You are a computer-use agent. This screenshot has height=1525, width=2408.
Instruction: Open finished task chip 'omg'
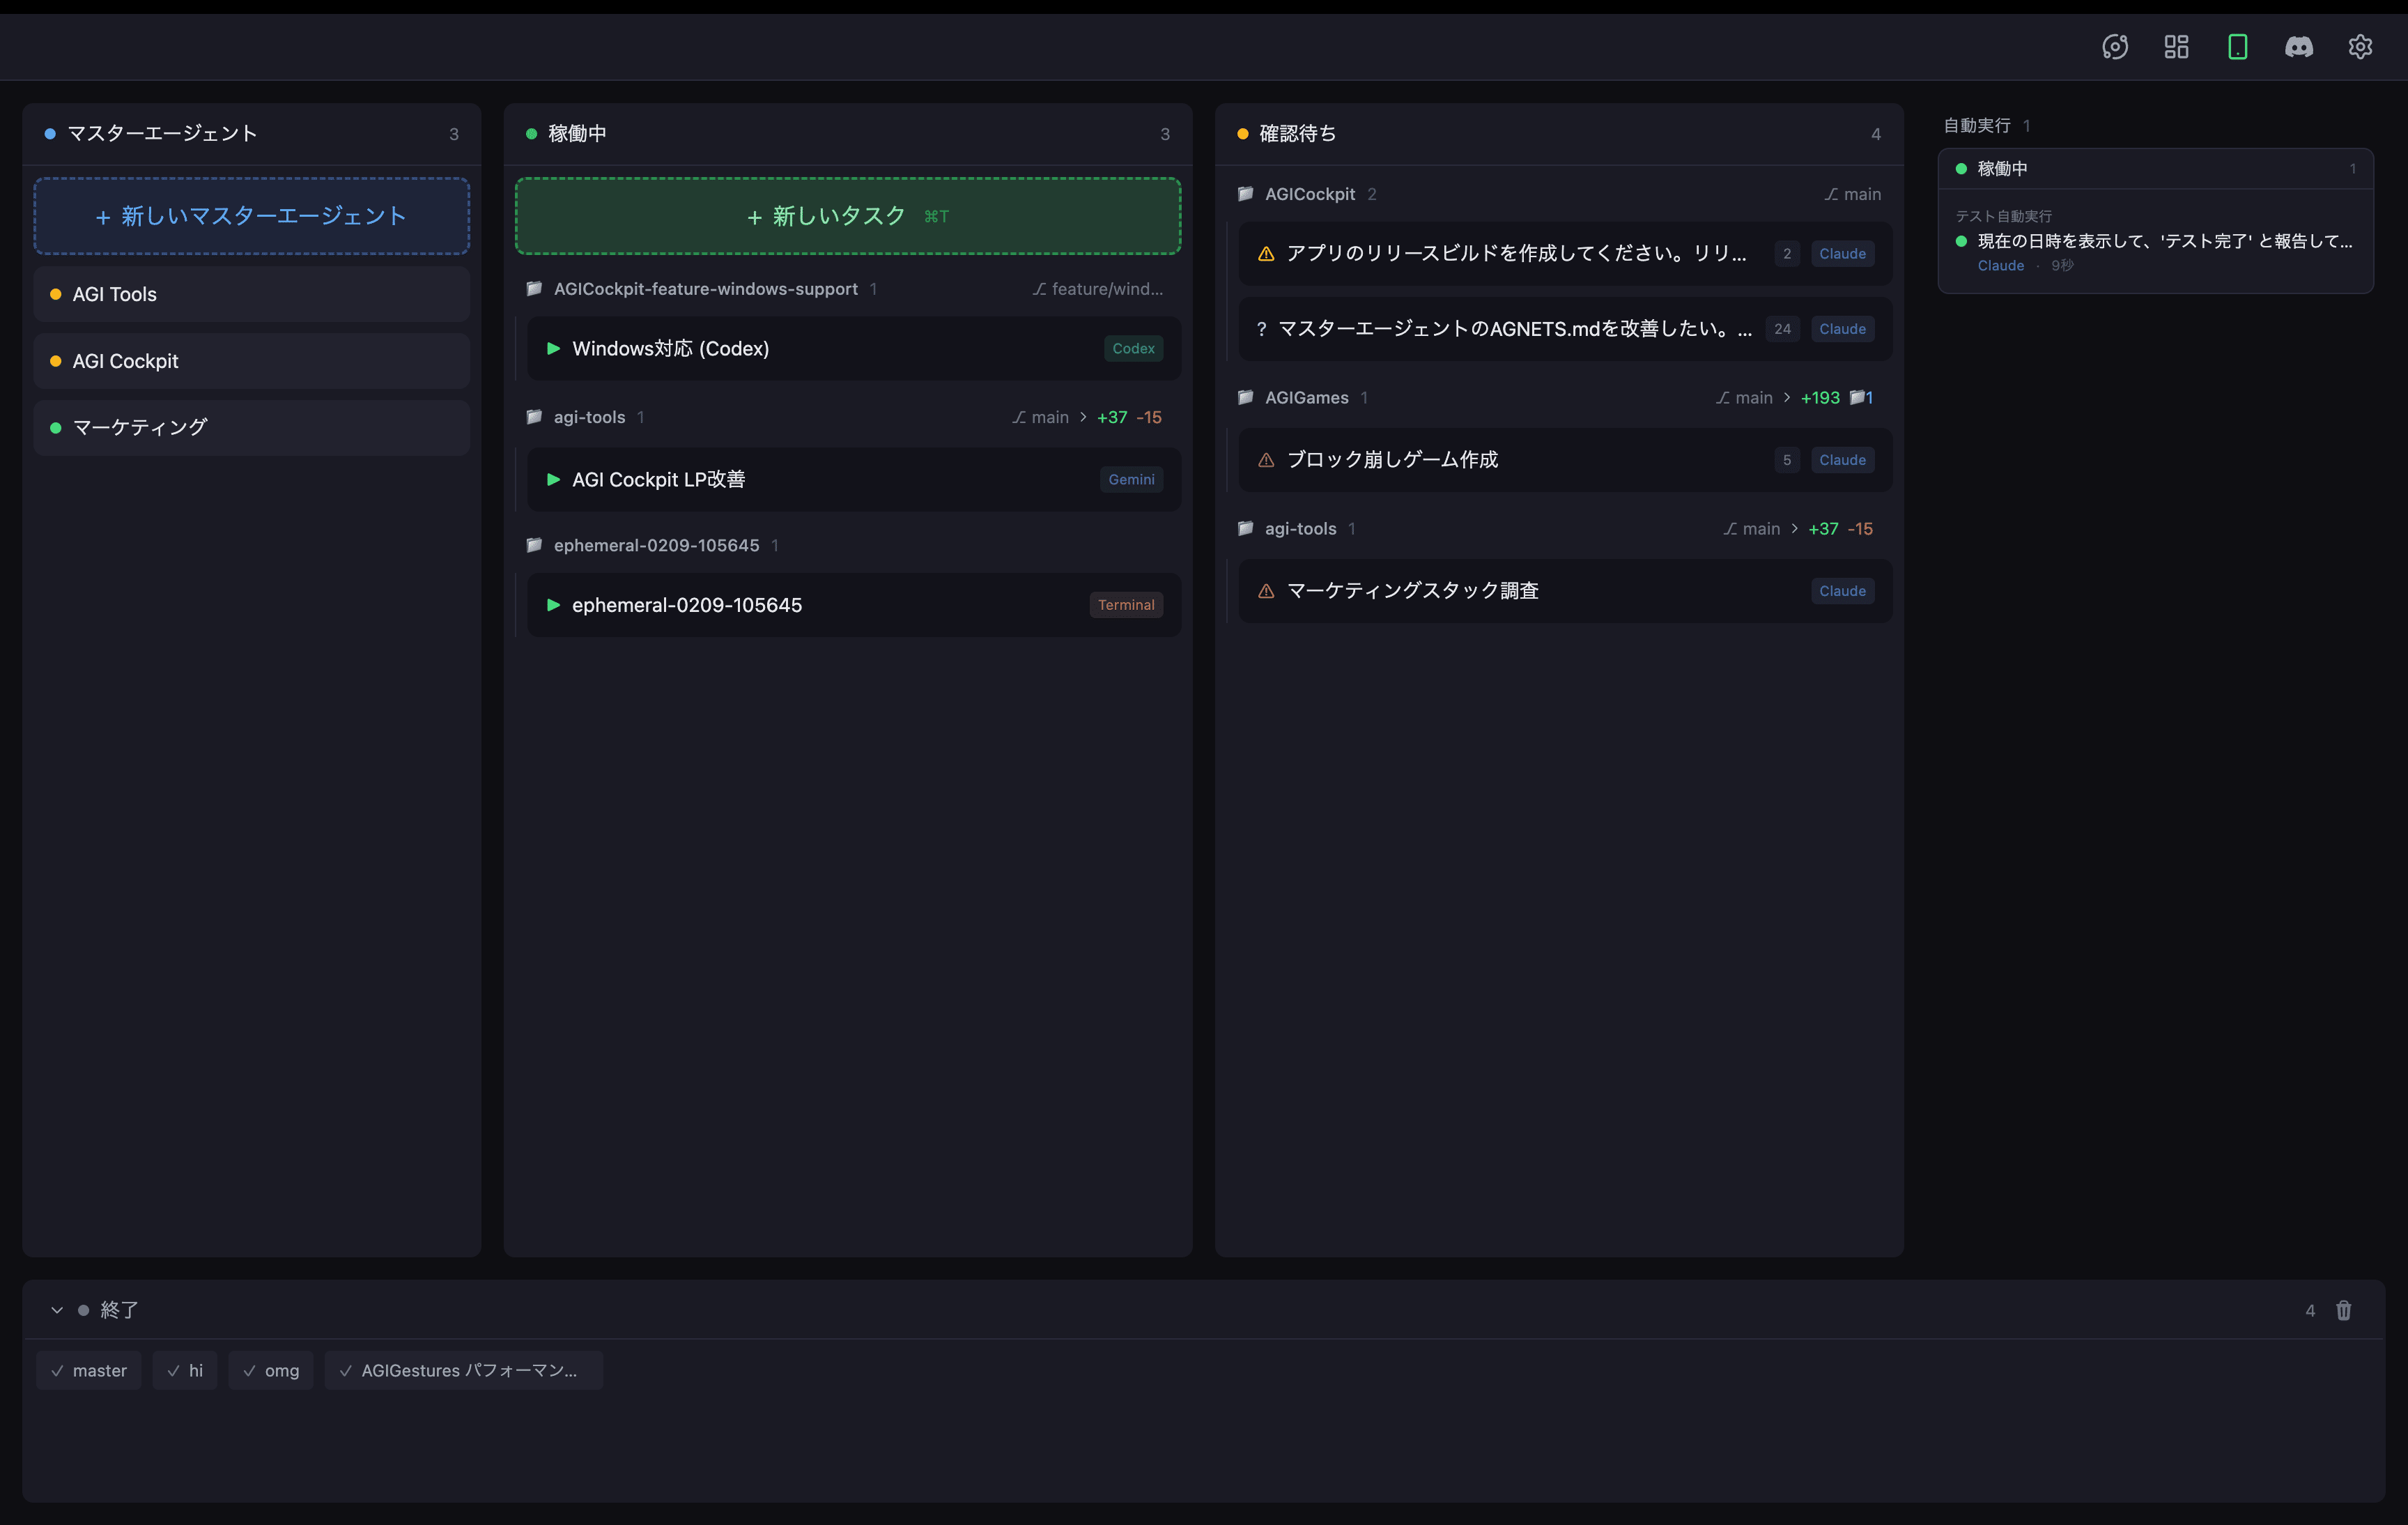coord(271,1370)
